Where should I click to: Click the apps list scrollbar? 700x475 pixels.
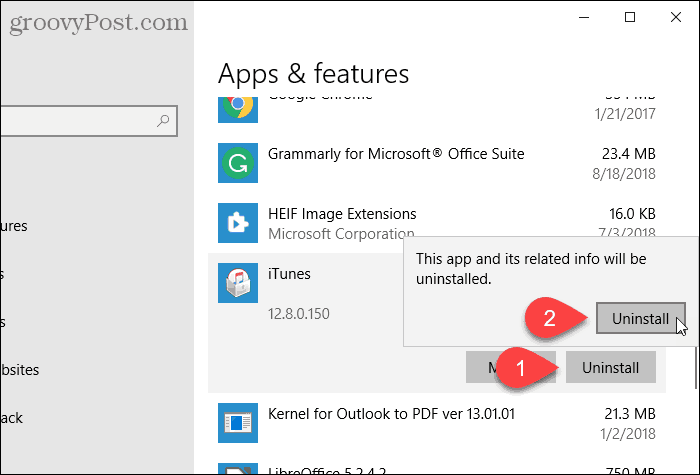697,366
